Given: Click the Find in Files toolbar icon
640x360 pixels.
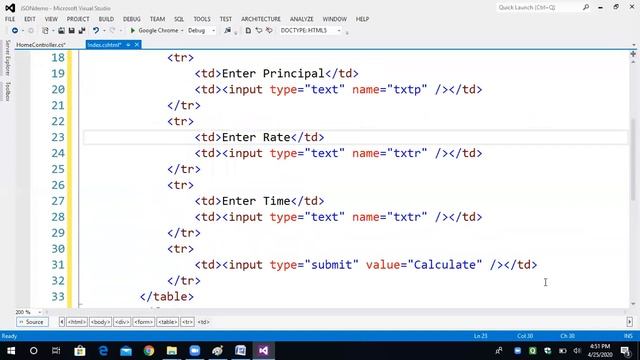Looking at the screenshot, I should click(x=228, y=31).
